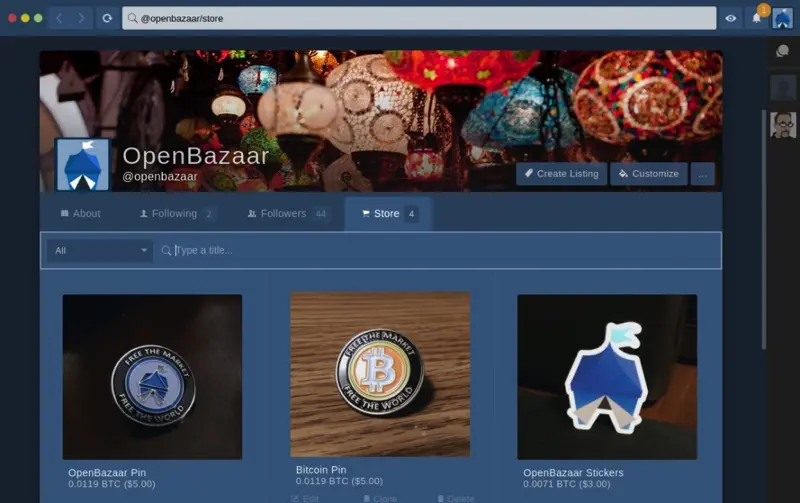
Task: Open chat with the glasses avatar in sidebar
Action: (x=783, y=125)
